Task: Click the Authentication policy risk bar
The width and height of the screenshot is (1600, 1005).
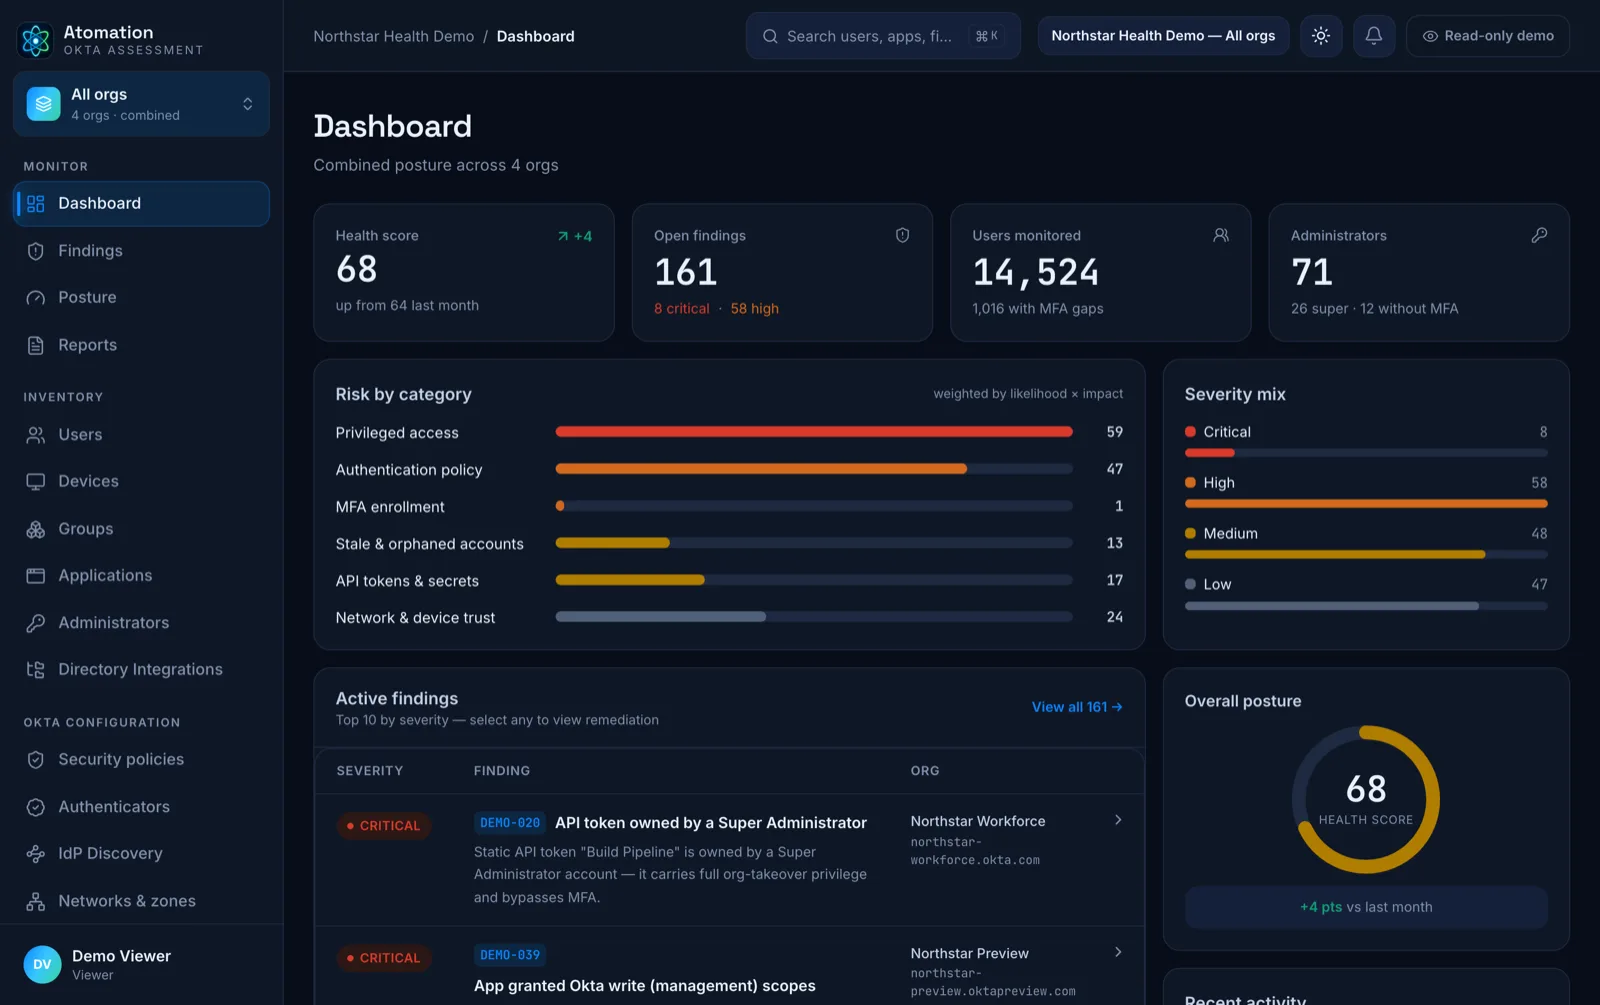Action: (x=814, y=469)
